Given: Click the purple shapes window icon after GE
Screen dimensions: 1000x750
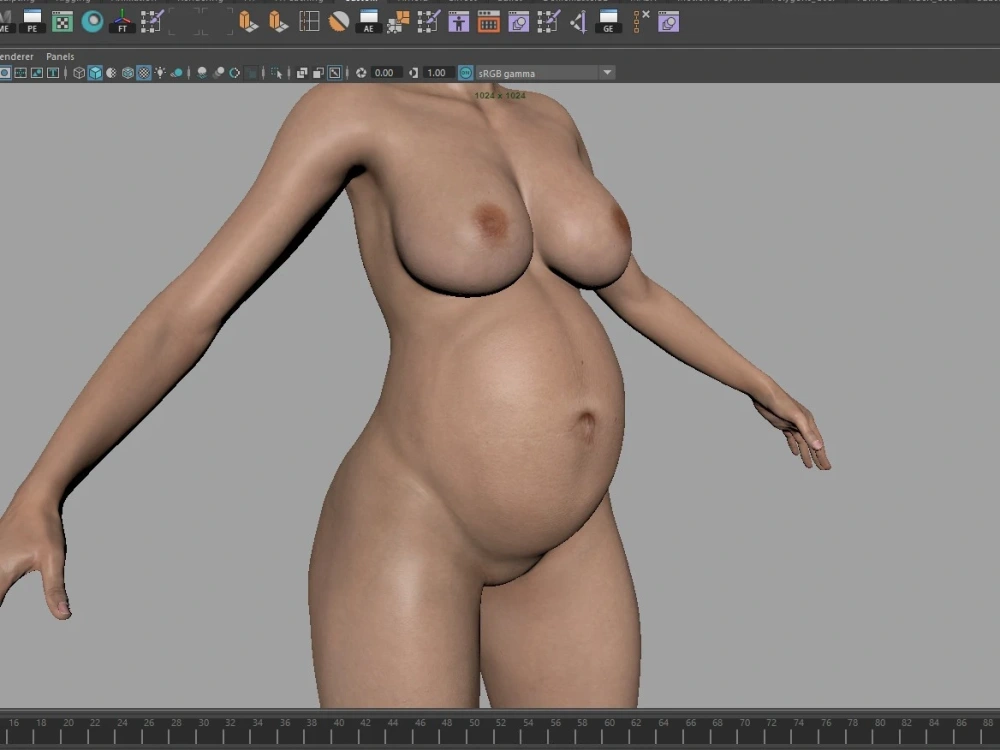Looking at the screenshot, I should (x=668, y=22).
